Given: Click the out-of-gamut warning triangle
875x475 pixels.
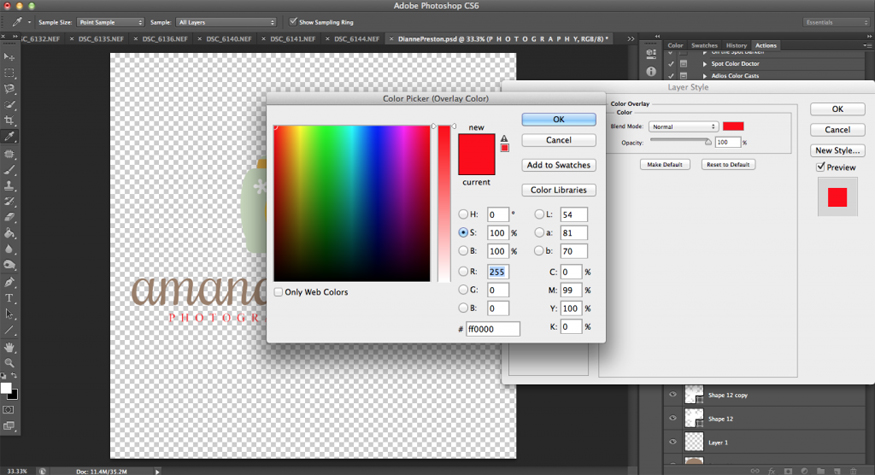Looking at the screenshot, I should tap(504, 138).
